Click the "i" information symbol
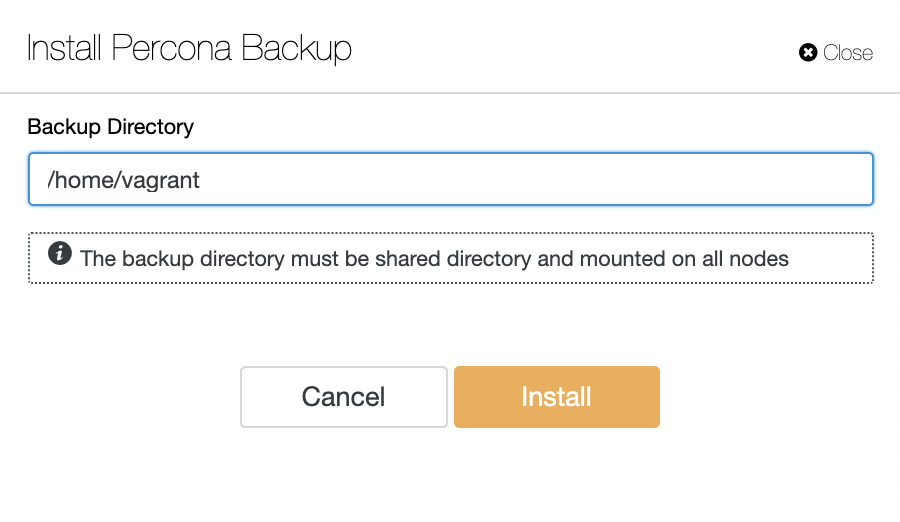This screenshot has width=900, height=522. click(60, 253)
